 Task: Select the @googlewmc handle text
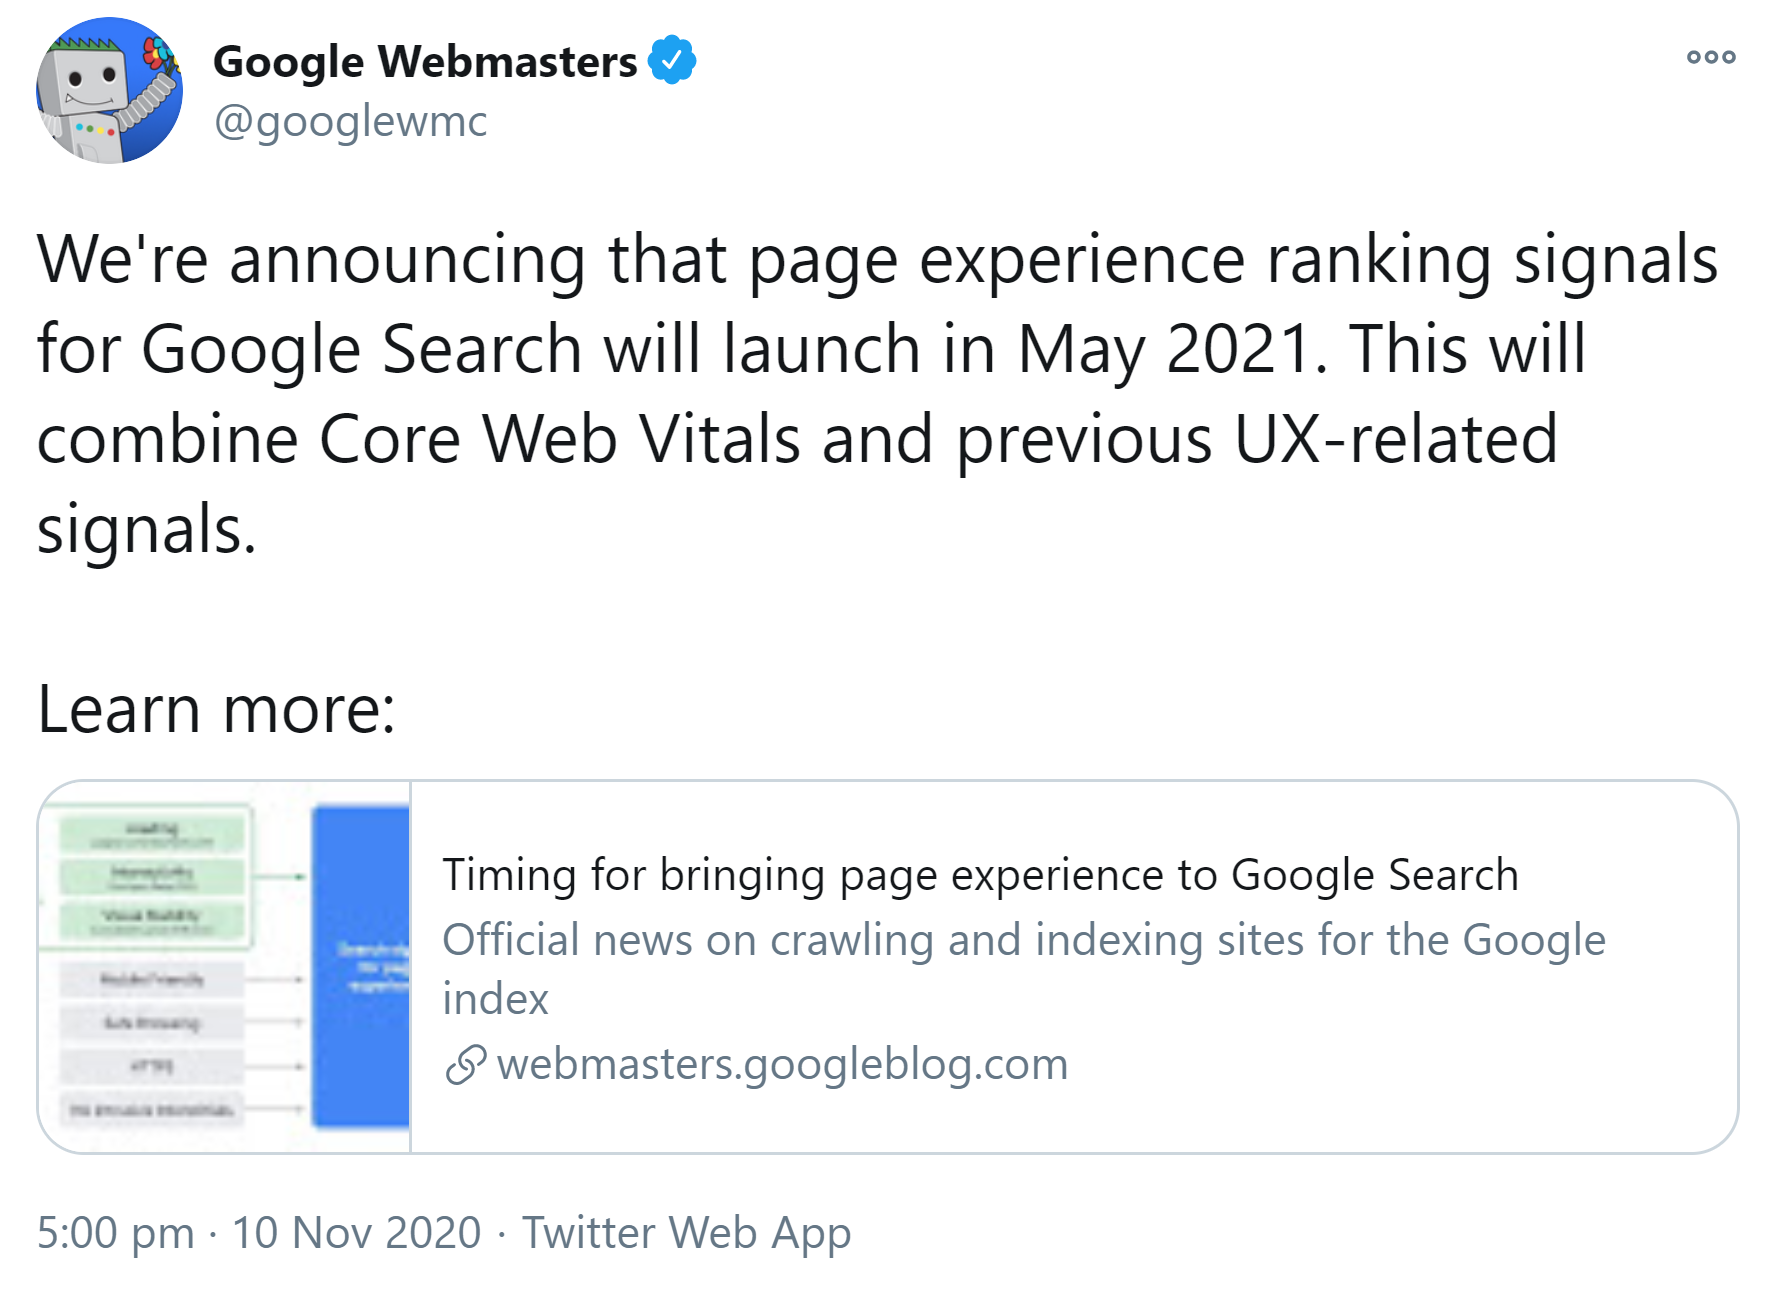pos(350,122)
